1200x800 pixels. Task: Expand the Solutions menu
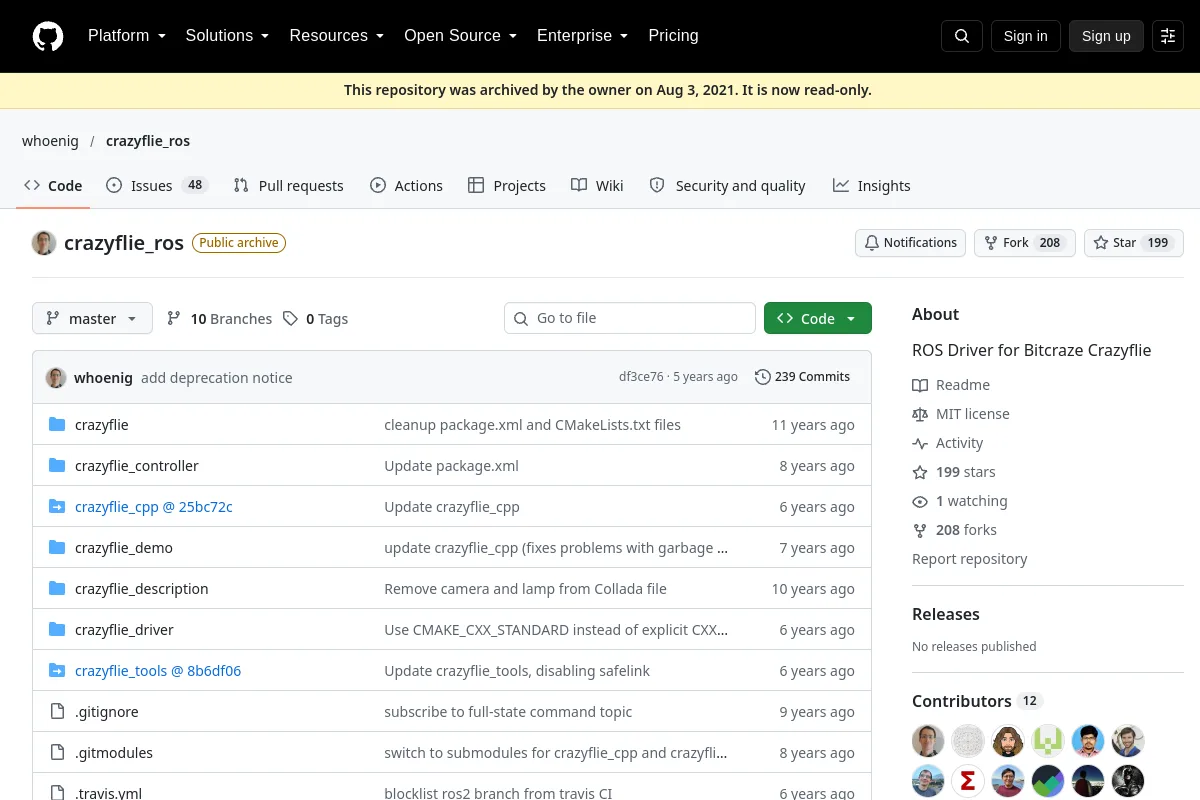tap(227, 36)
